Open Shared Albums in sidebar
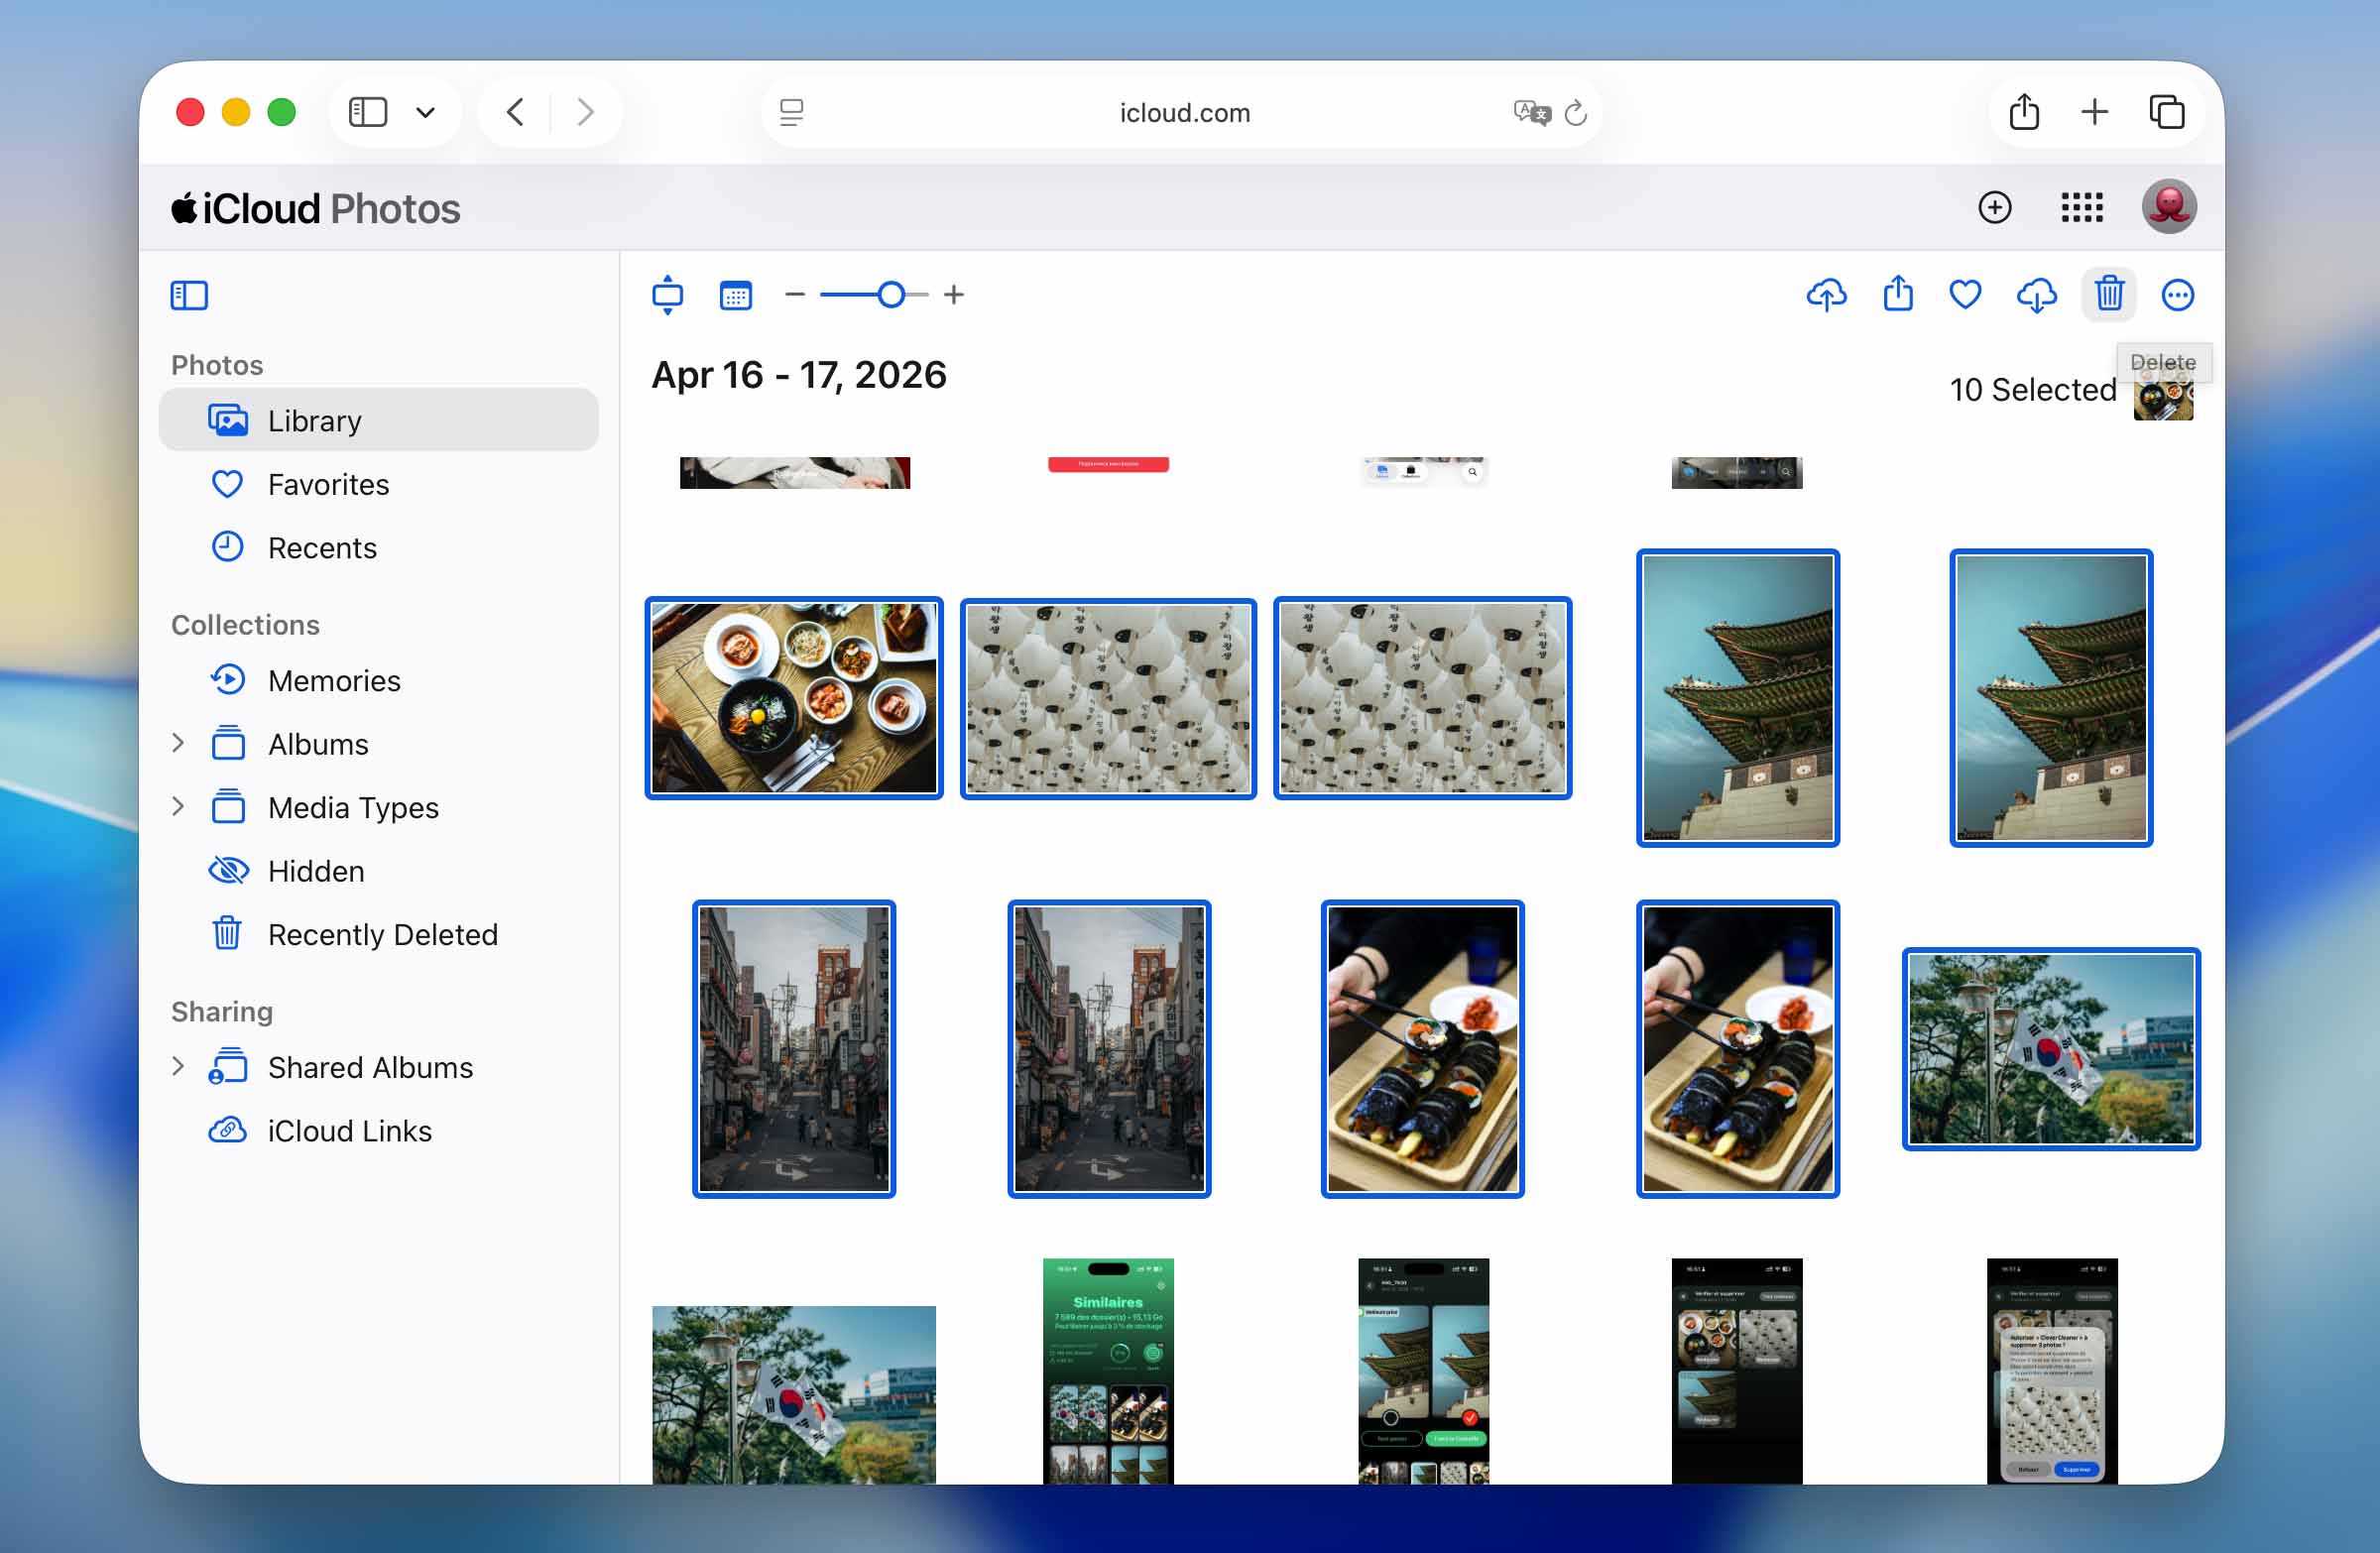2380x1553 pixels. tap(378, 1067)
